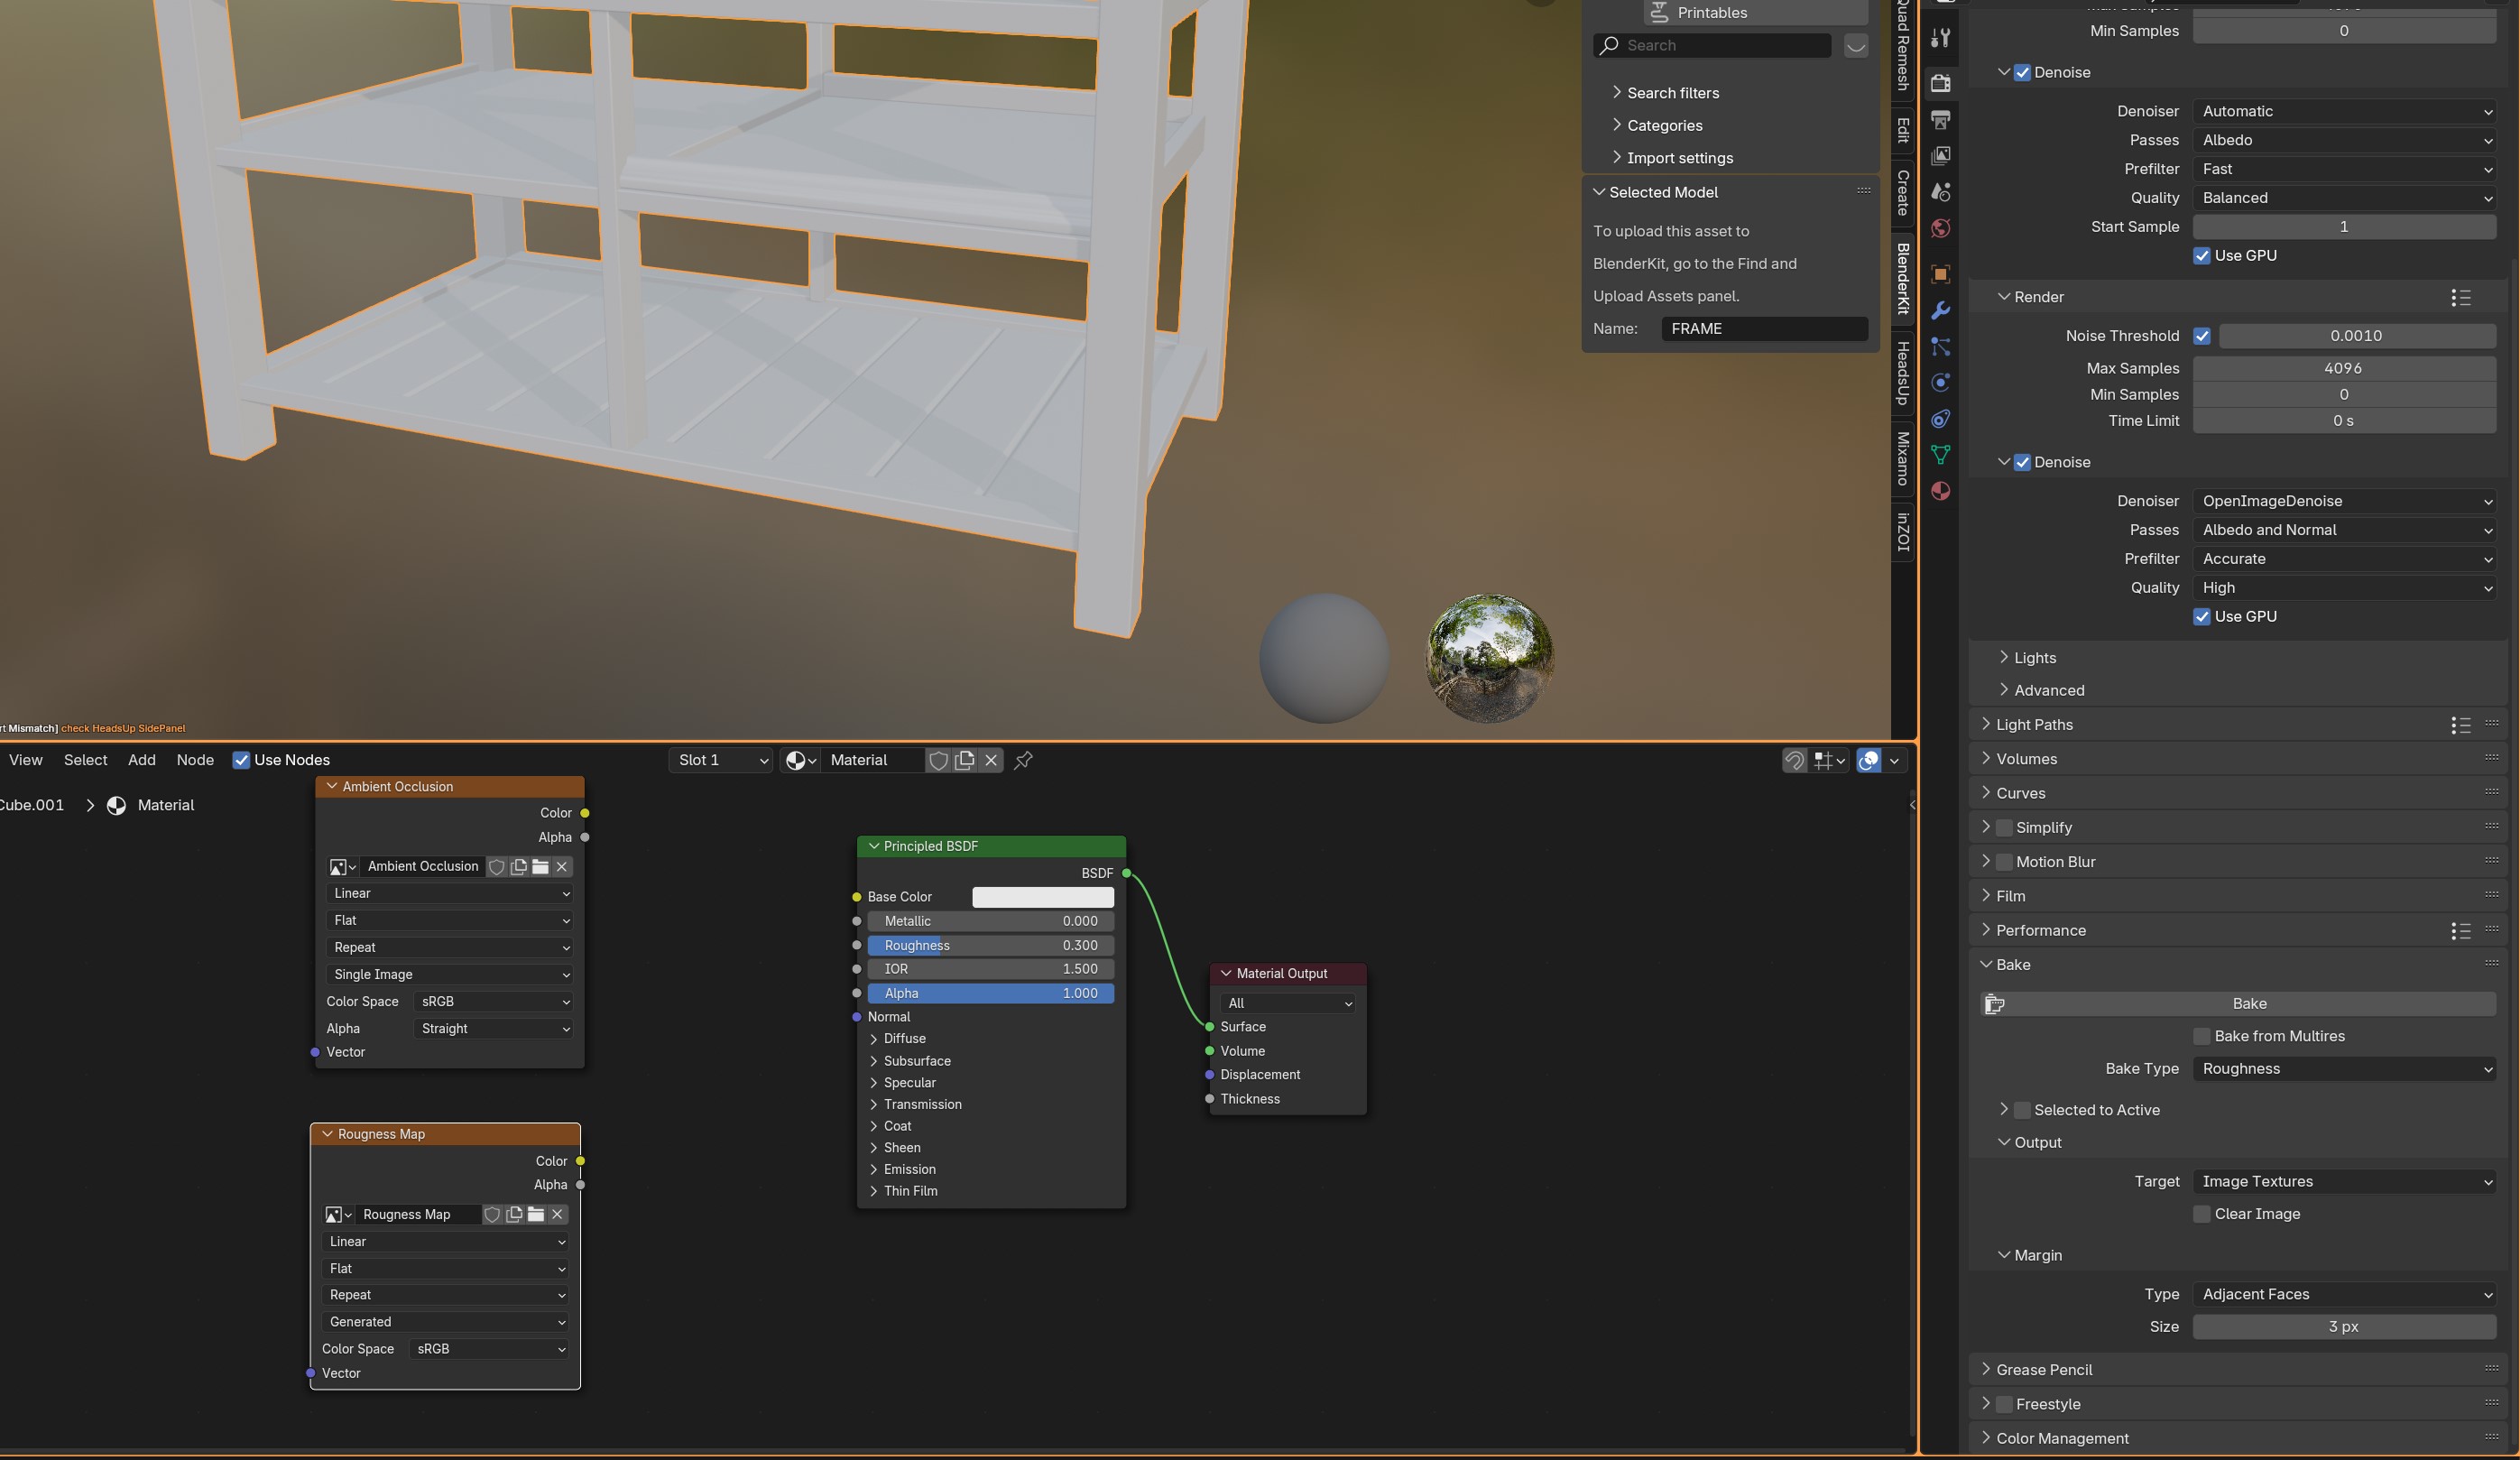Browse images in the Rougness Map node
2520x1460 pixels.
coord(337,1214)
